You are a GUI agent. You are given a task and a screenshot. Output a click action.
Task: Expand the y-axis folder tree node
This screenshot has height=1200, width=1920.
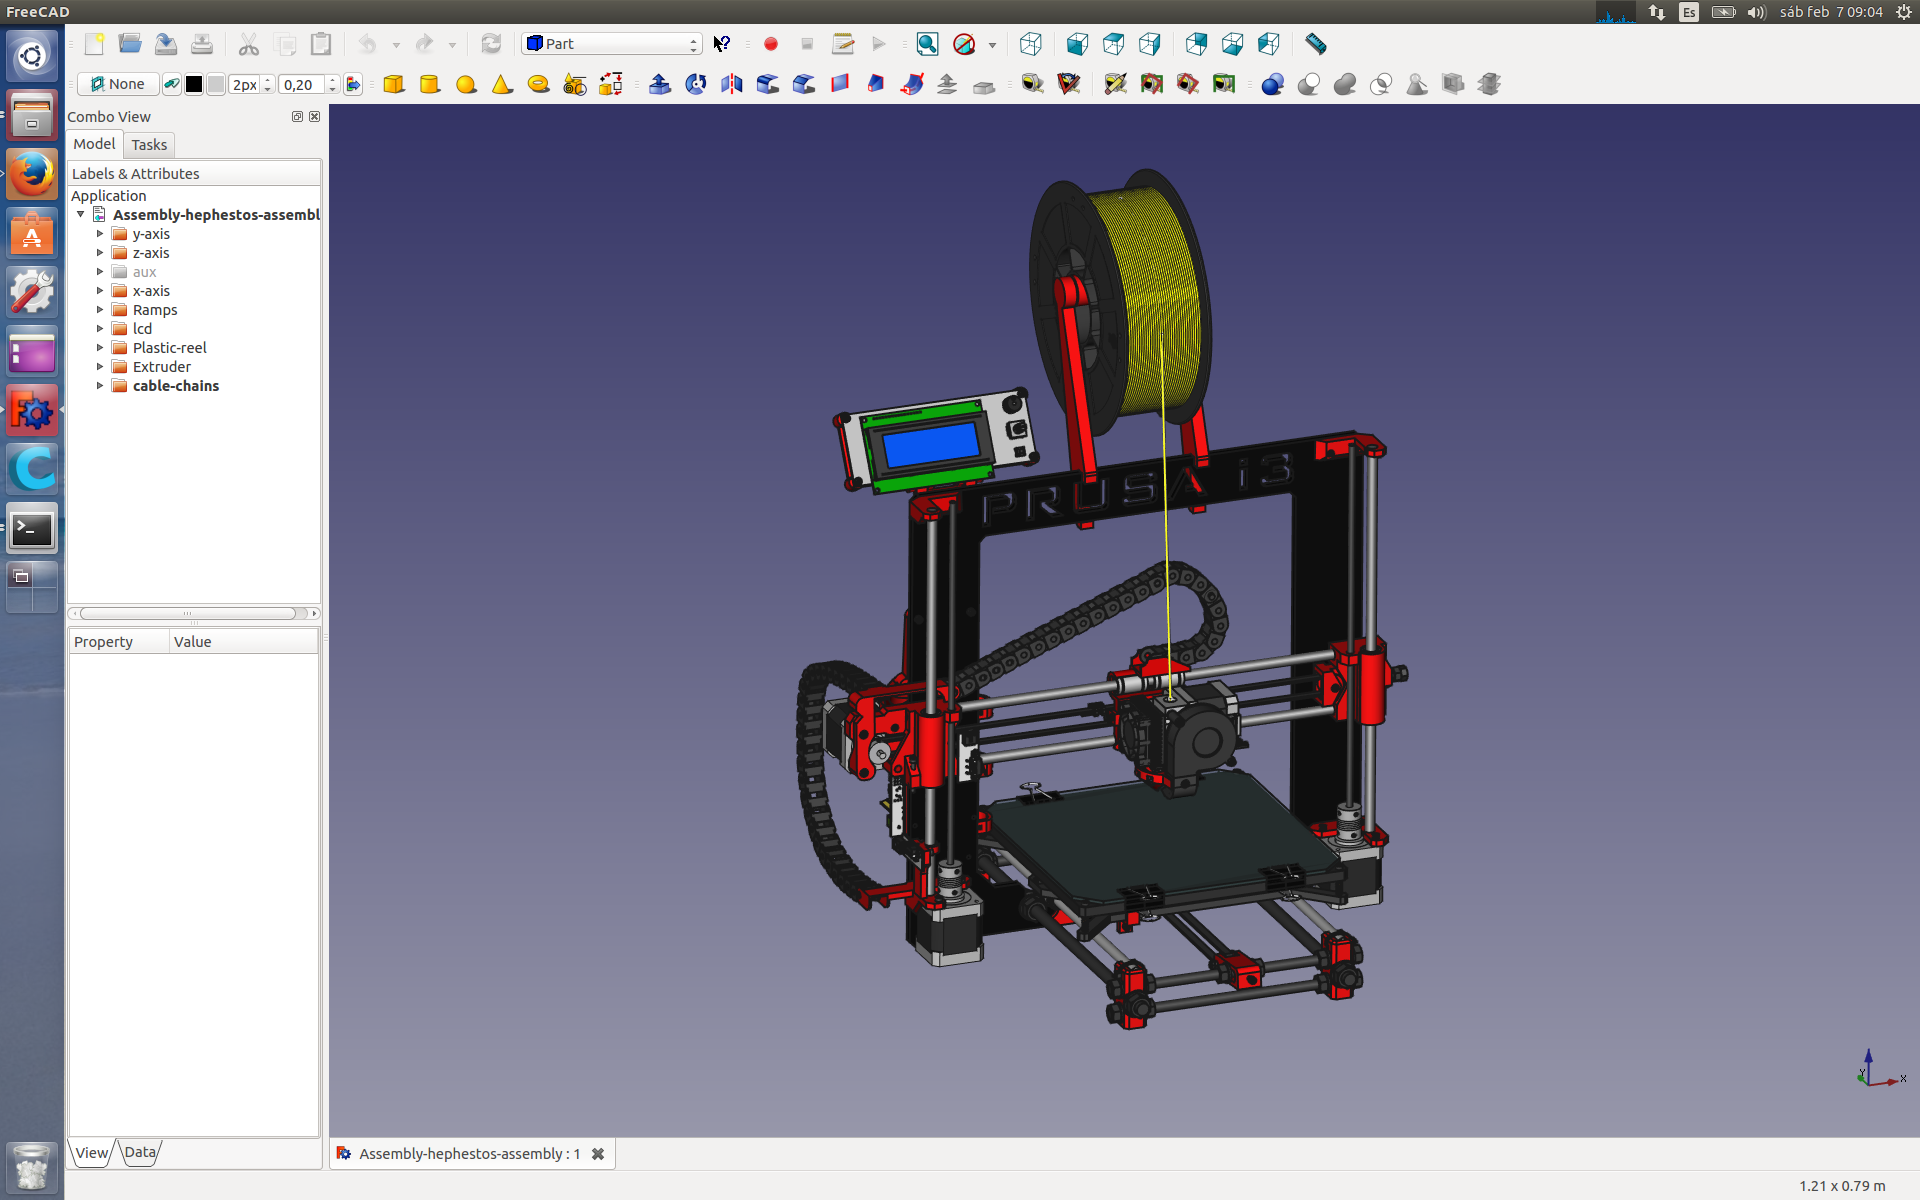point(100,234)
